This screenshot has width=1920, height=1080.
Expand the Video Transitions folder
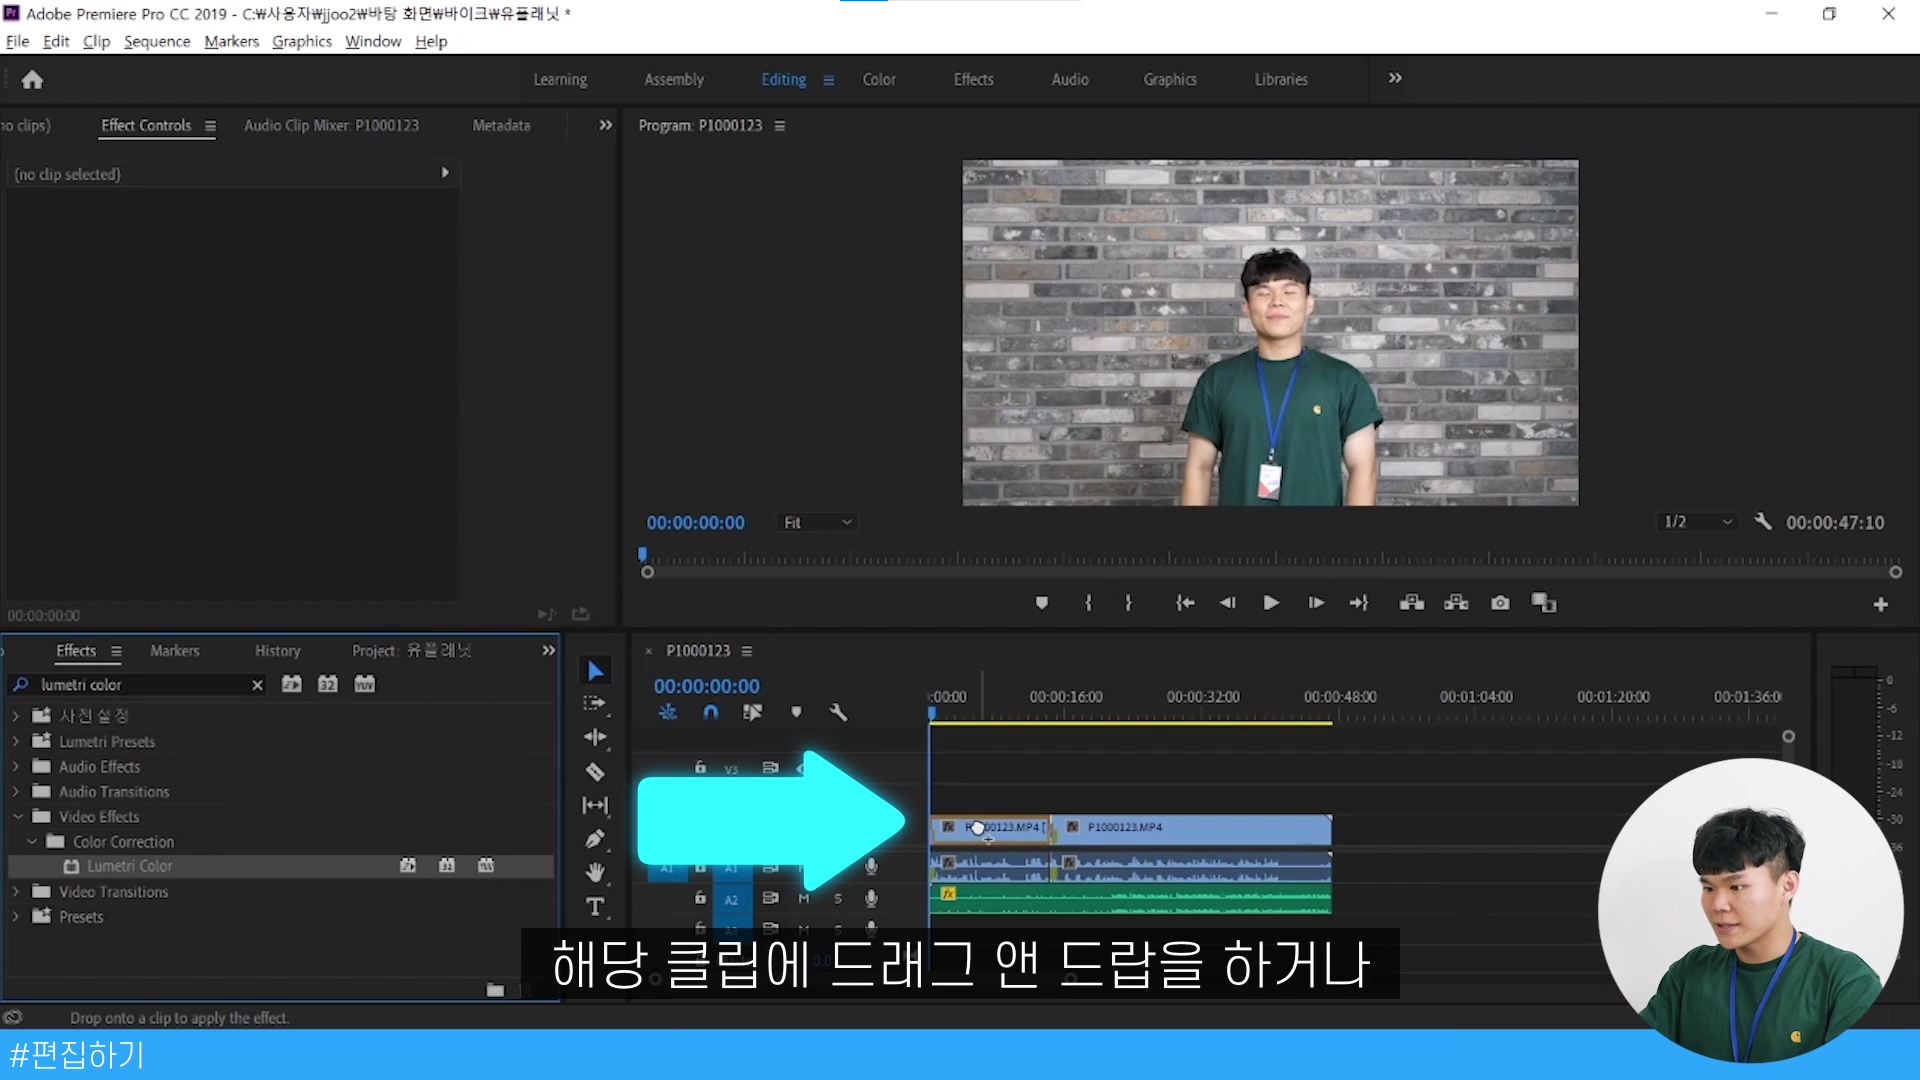pos(15,892)
